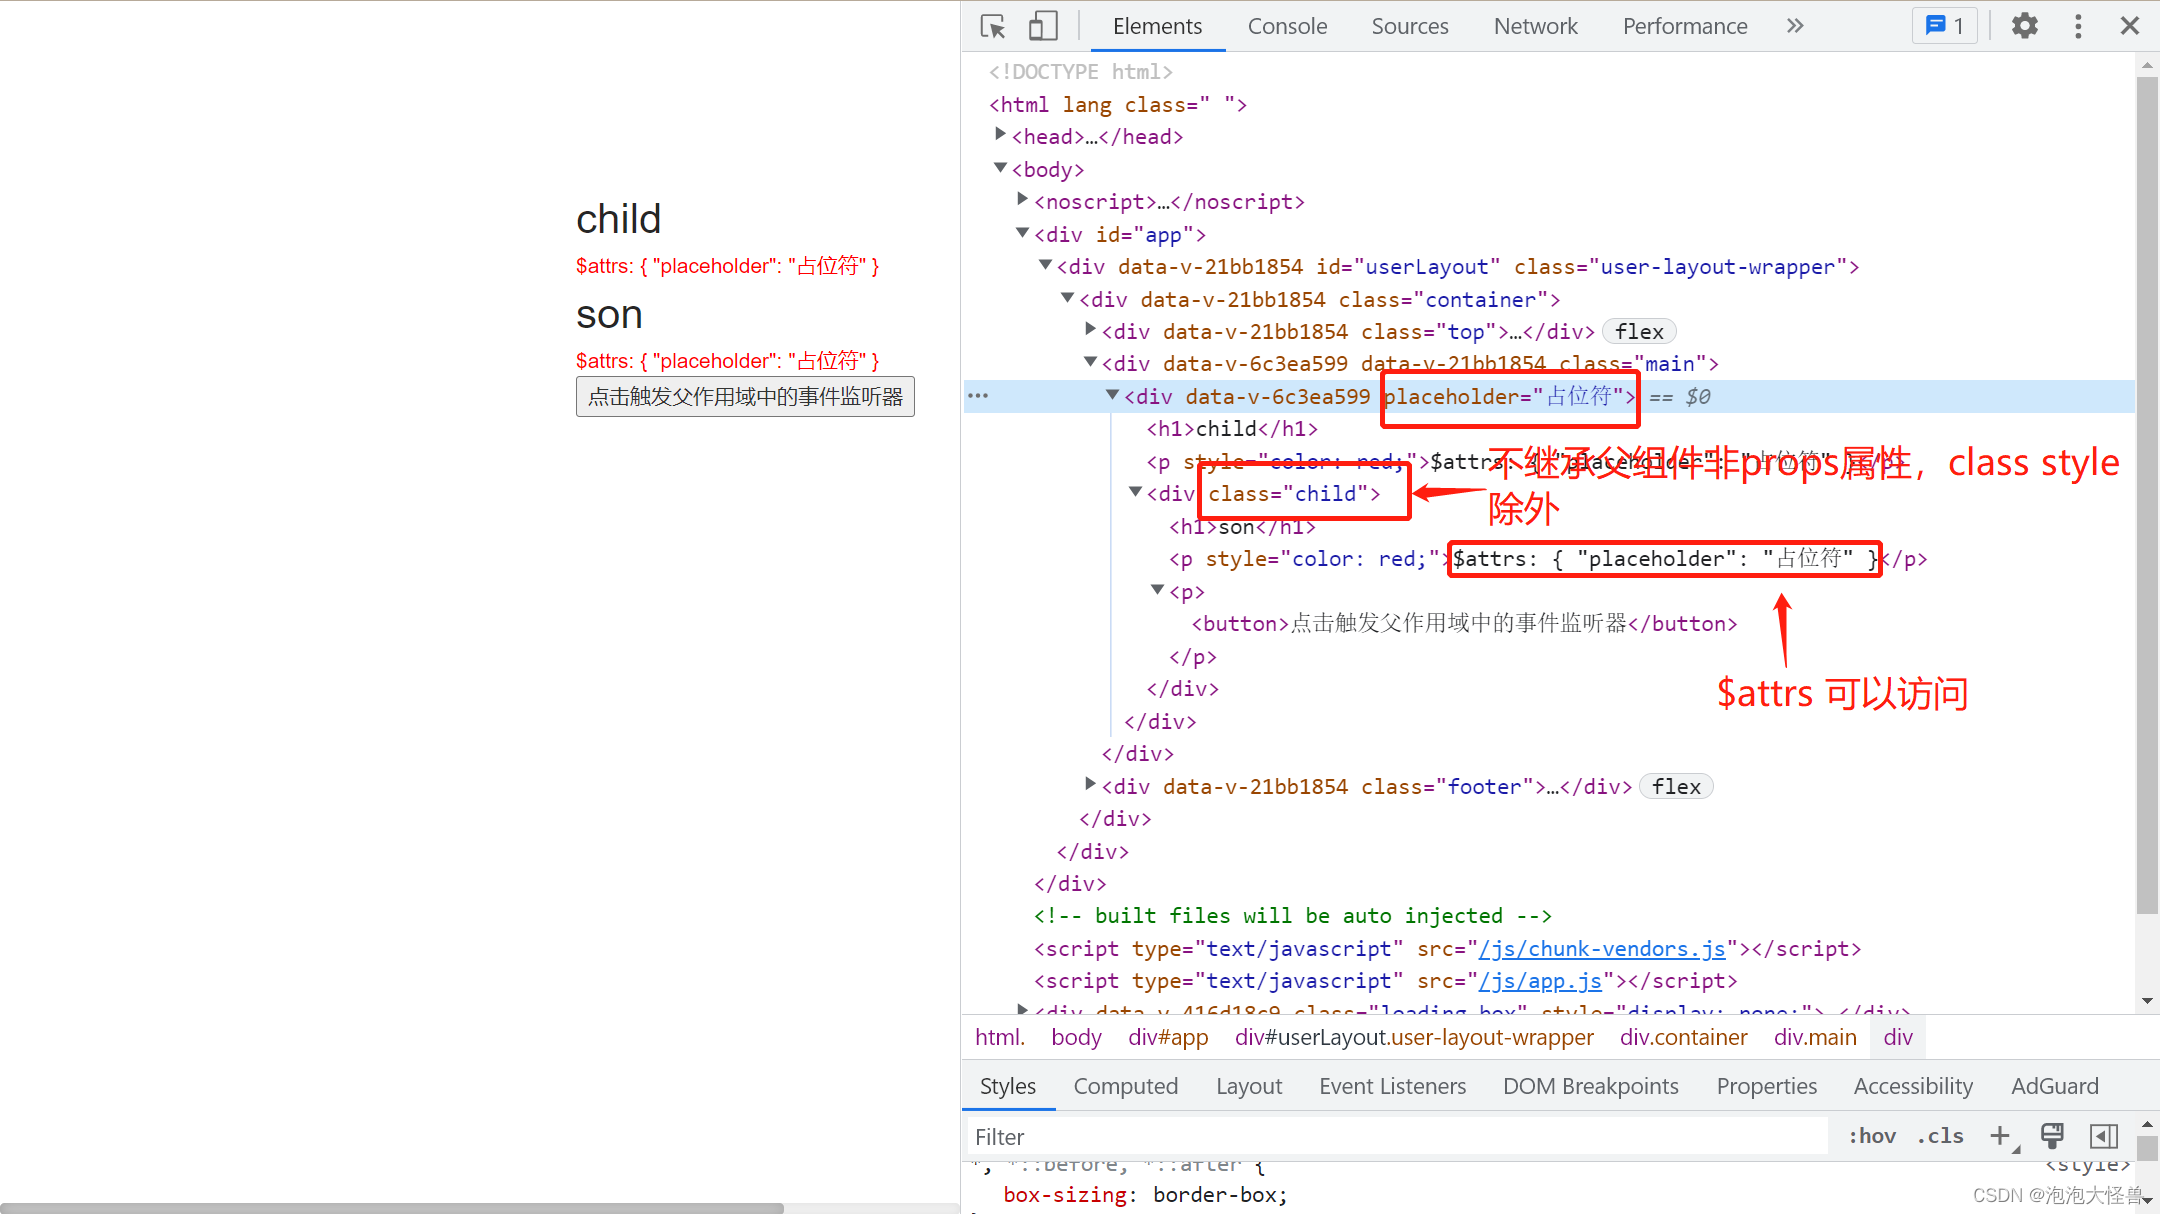The image size is (2160, 1214).
Task: Select div.main in the breadcrumb
Action: click(1815, 1037)
